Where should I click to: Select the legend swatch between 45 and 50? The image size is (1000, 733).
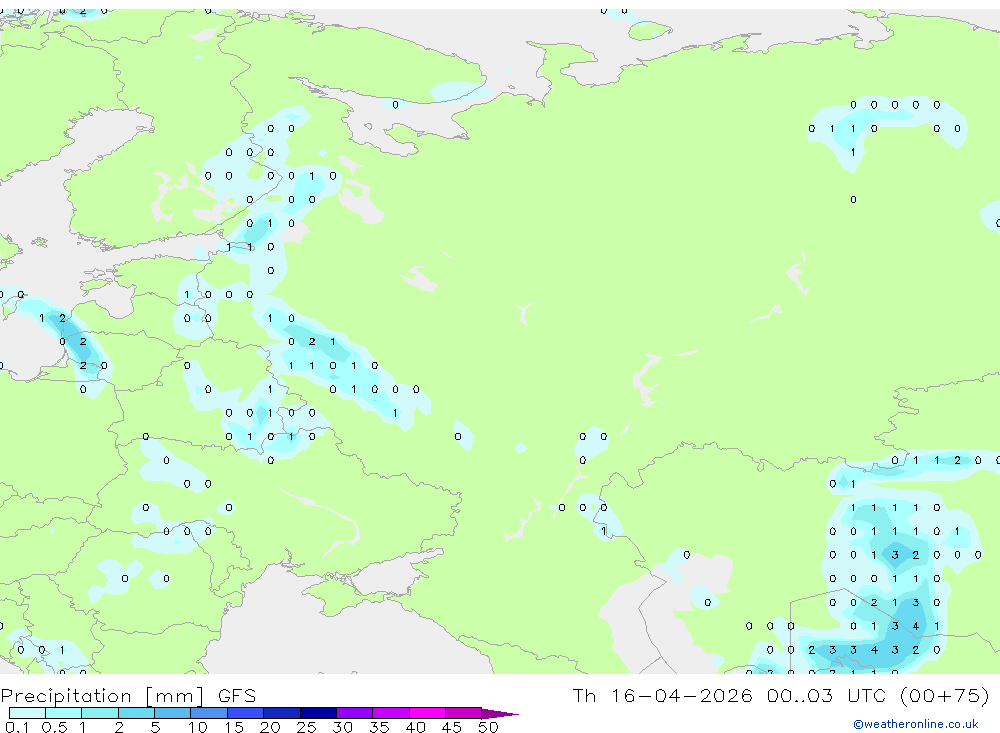click(464, 713)
